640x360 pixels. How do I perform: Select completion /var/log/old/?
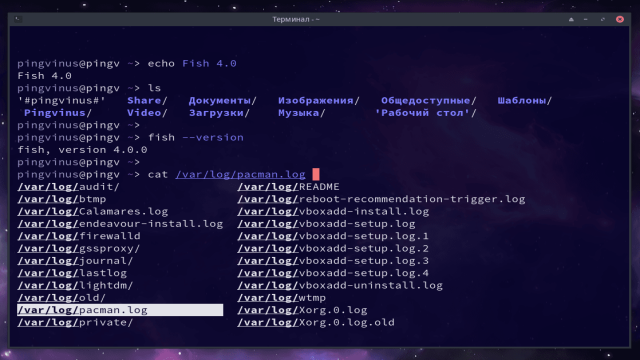tap(62, 298)
